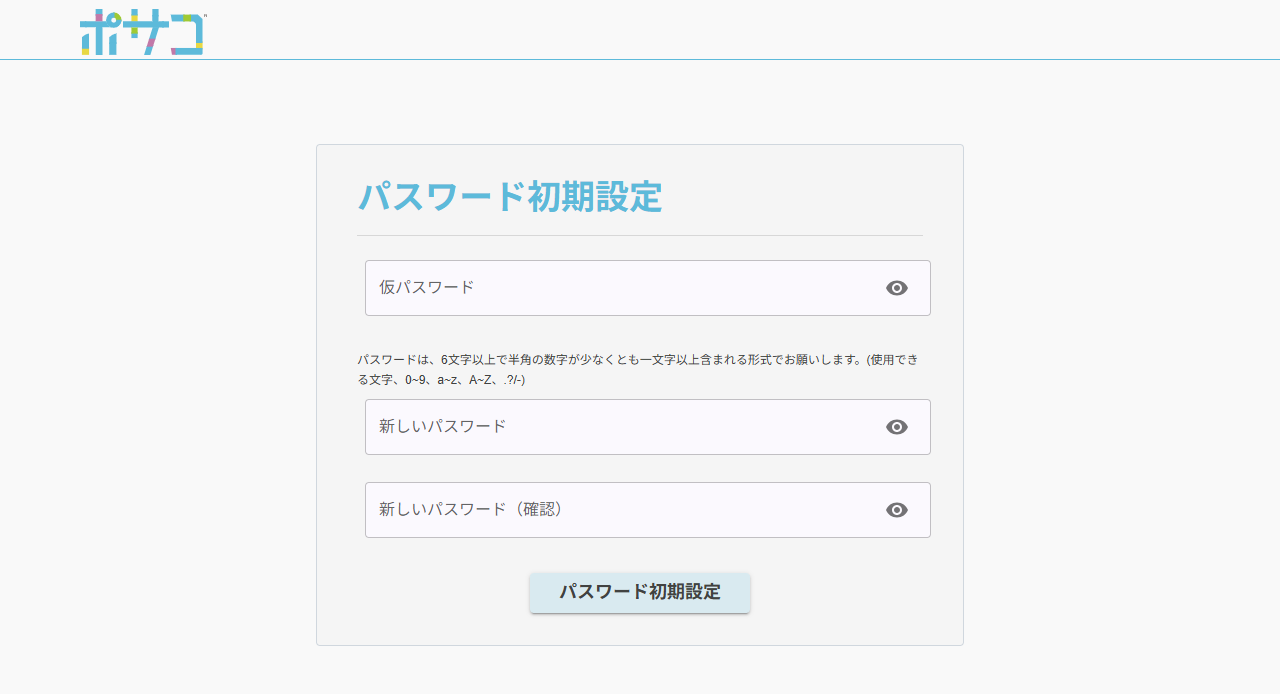This screenshot has height=694, width=1280.
Task: Focus the 仮パスワード input field
Action: pos(648,288)
